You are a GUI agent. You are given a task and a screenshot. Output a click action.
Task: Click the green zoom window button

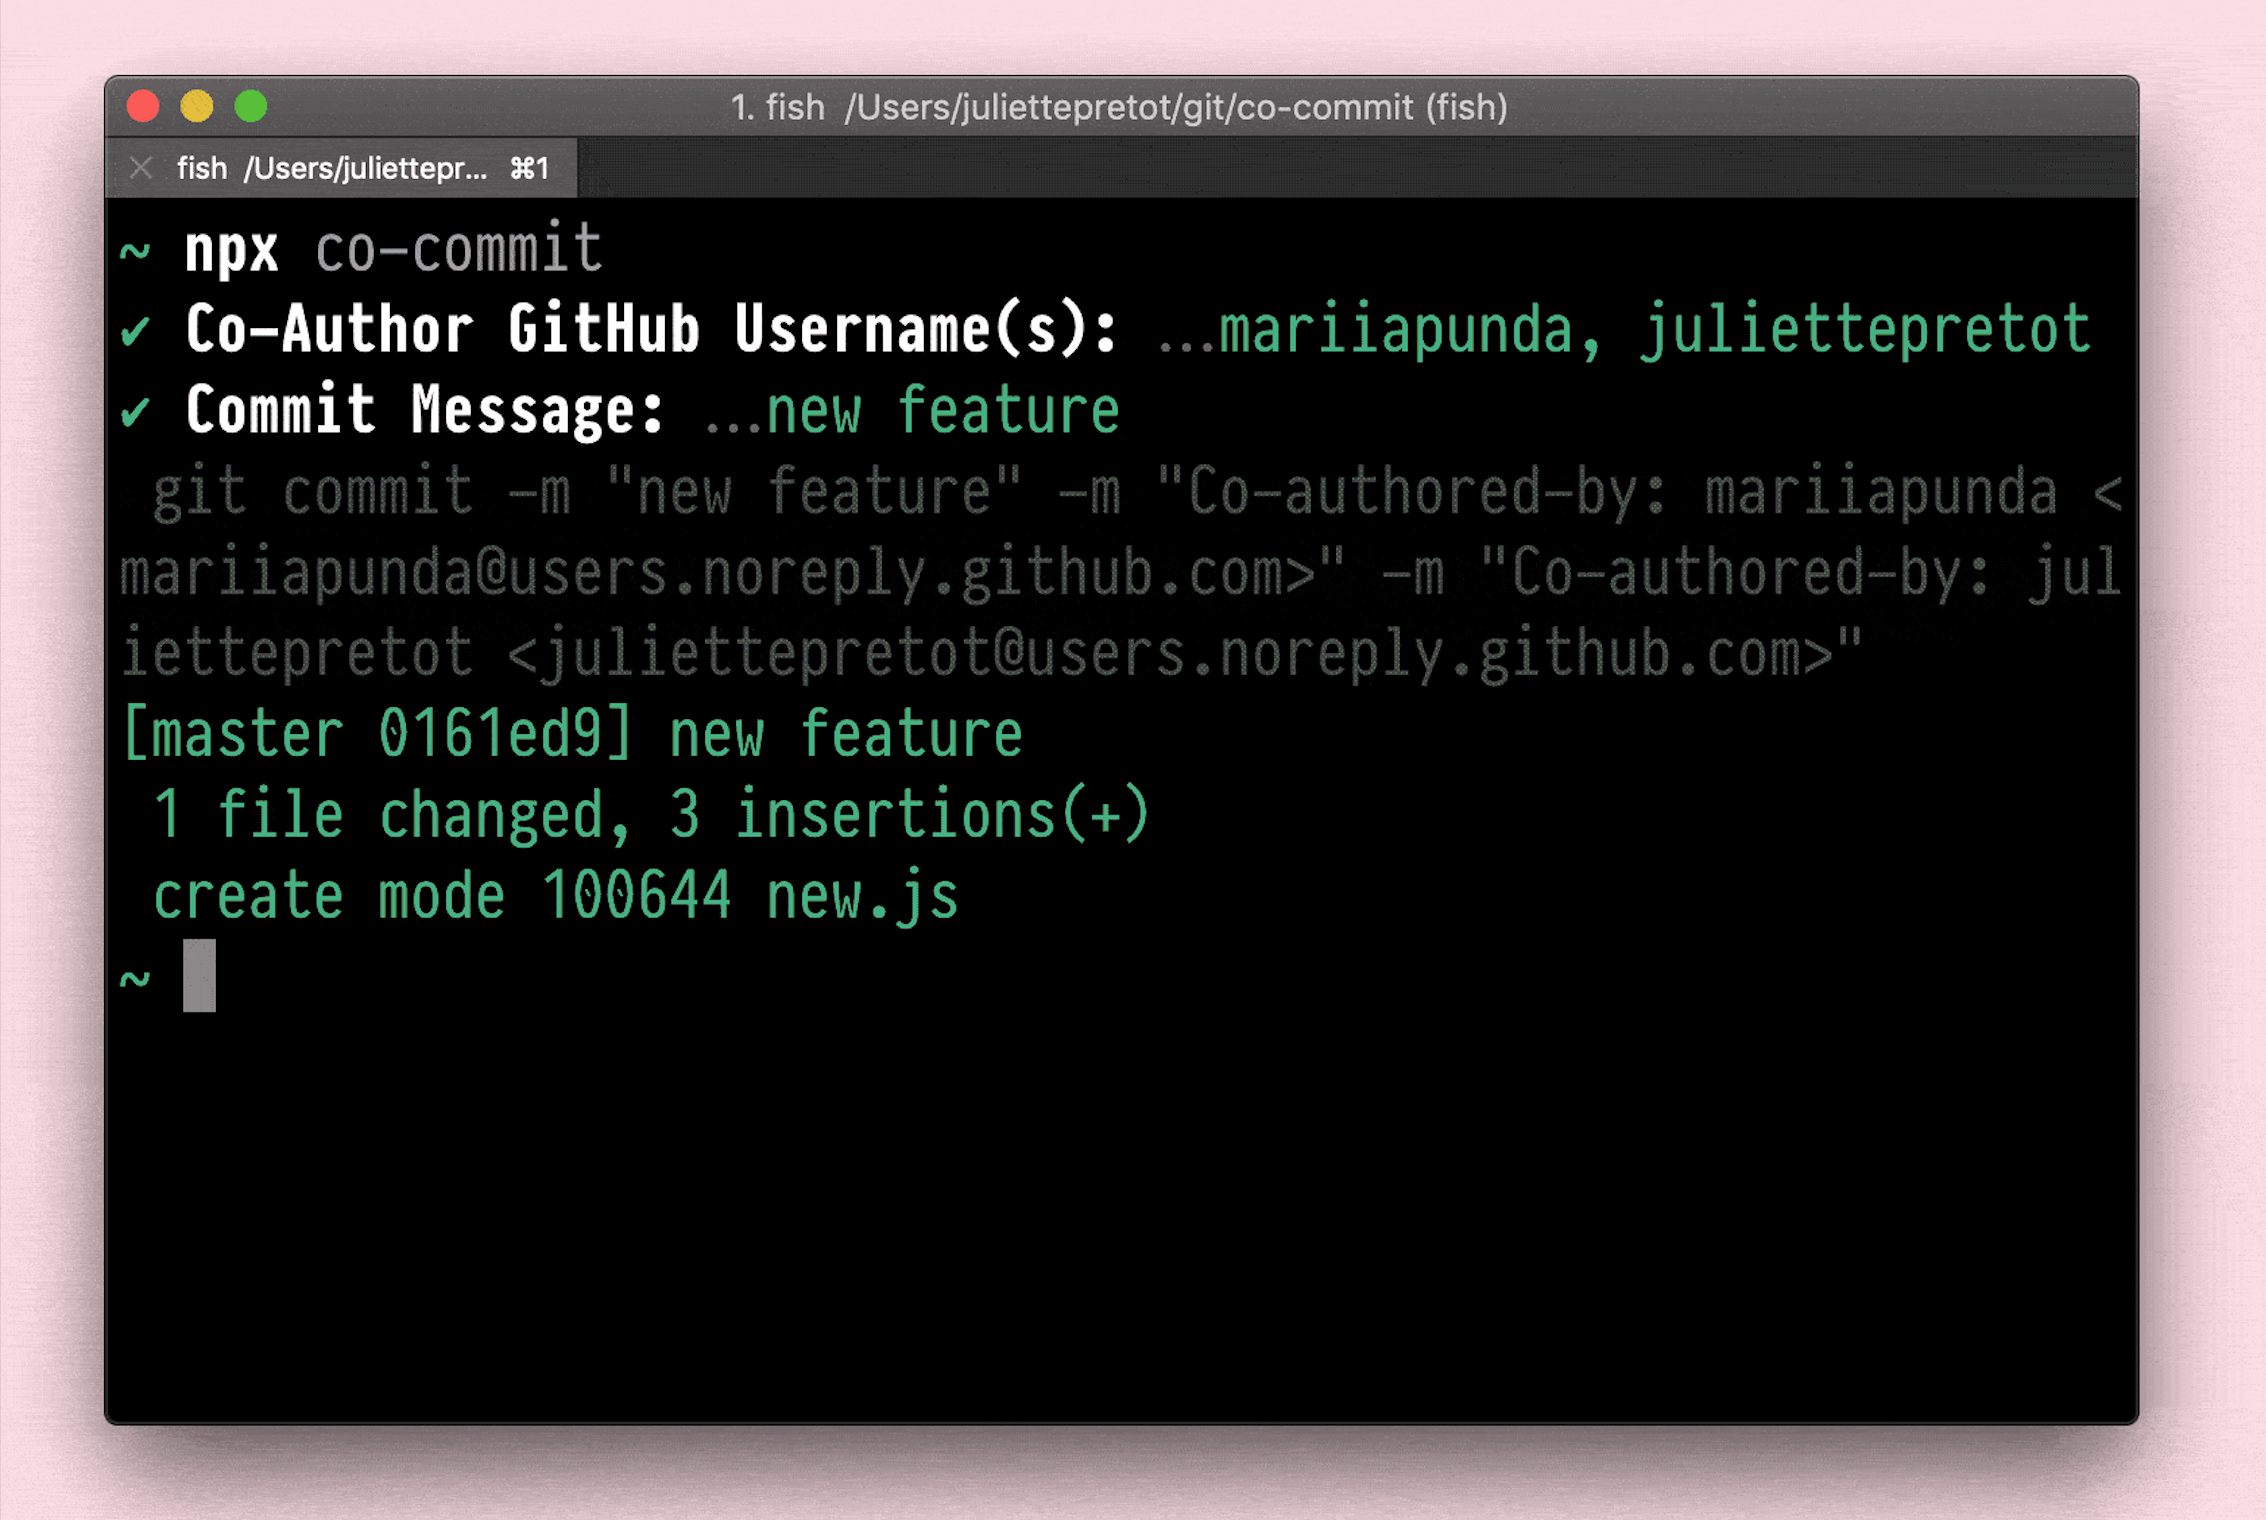(x=251, y=106)
